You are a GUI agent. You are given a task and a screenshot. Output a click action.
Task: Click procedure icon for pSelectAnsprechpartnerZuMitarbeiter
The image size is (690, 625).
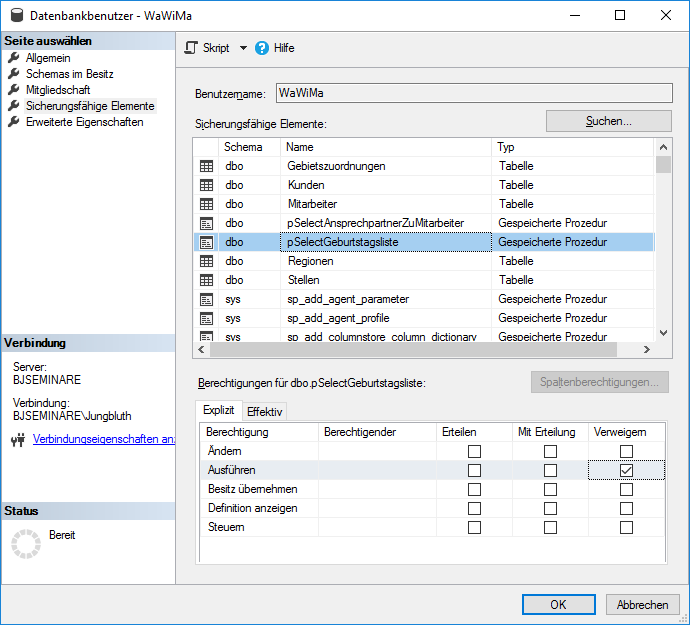point(207,223)
